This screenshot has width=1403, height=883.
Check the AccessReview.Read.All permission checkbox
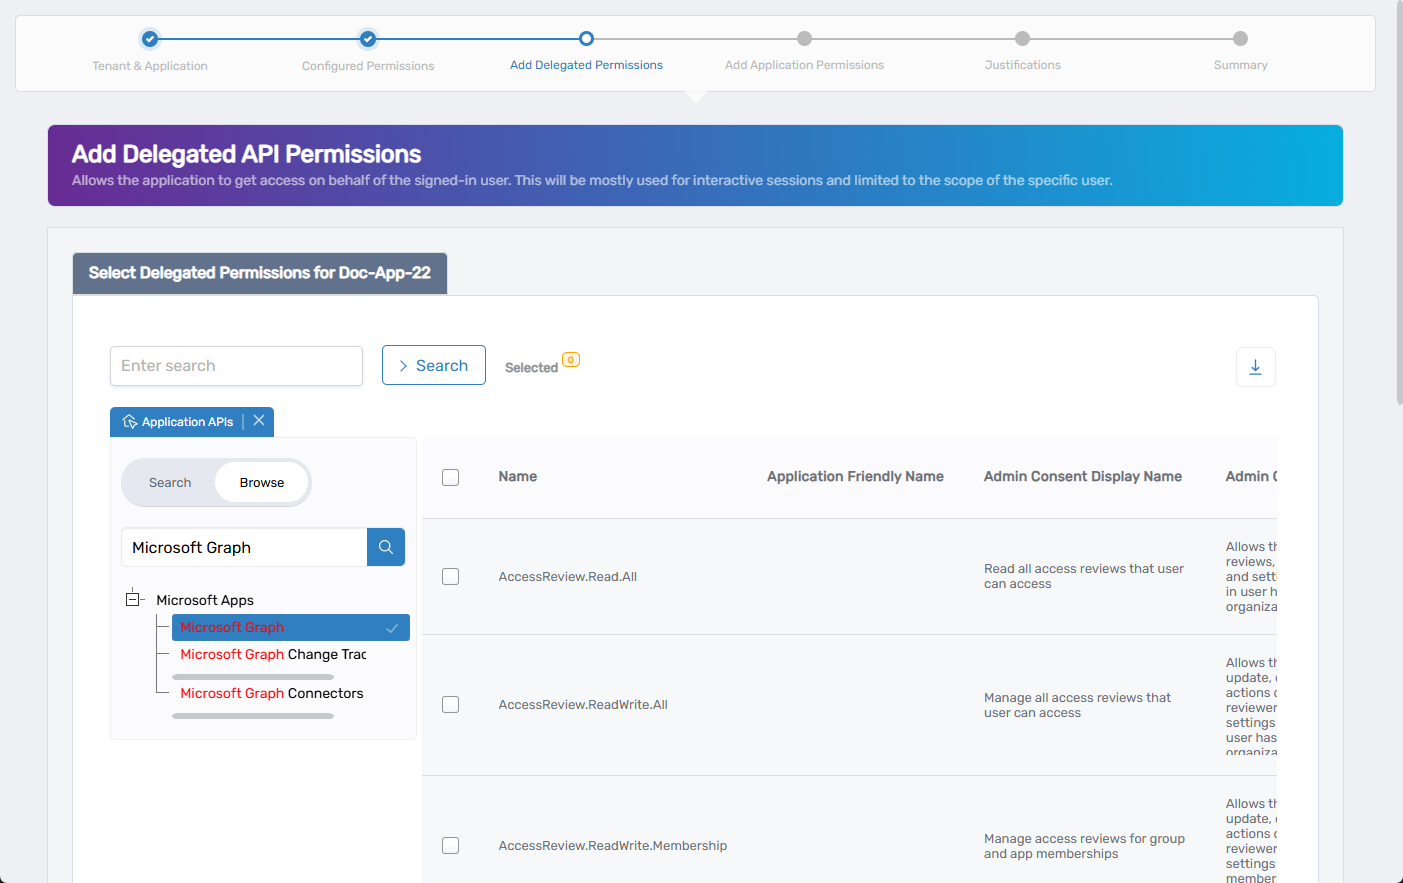pos(450,576)
